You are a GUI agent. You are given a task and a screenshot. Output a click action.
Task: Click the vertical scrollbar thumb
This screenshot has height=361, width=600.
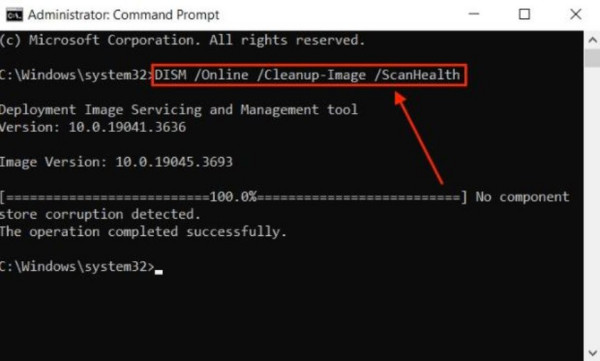click(592, 57)
